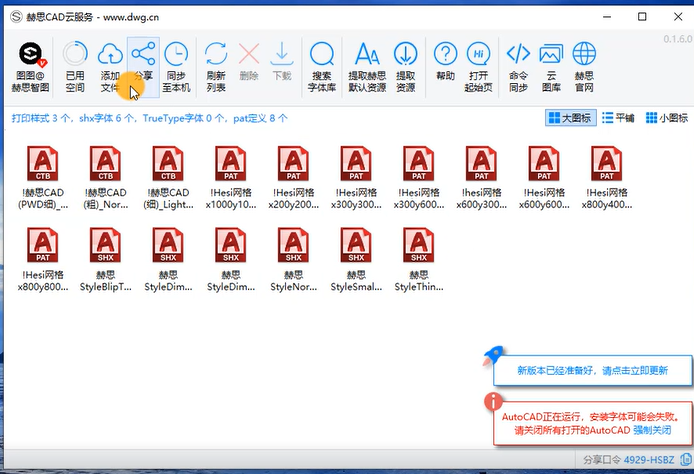Click the 分享 share icon
Screen dimensions: 694x474
(143, 66)
